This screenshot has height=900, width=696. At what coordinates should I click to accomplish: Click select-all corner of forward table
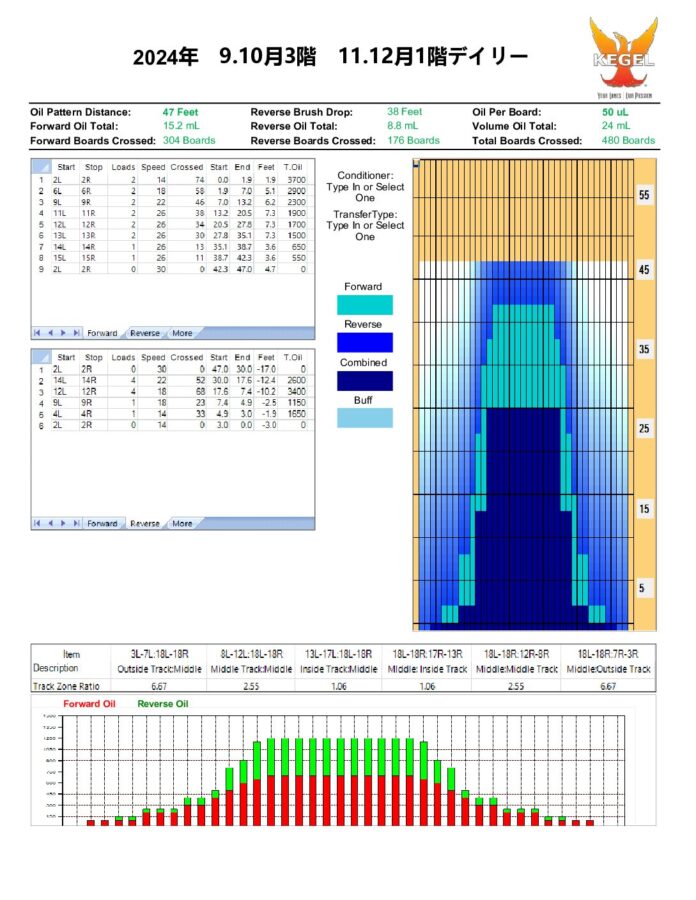tap(41, 167)
